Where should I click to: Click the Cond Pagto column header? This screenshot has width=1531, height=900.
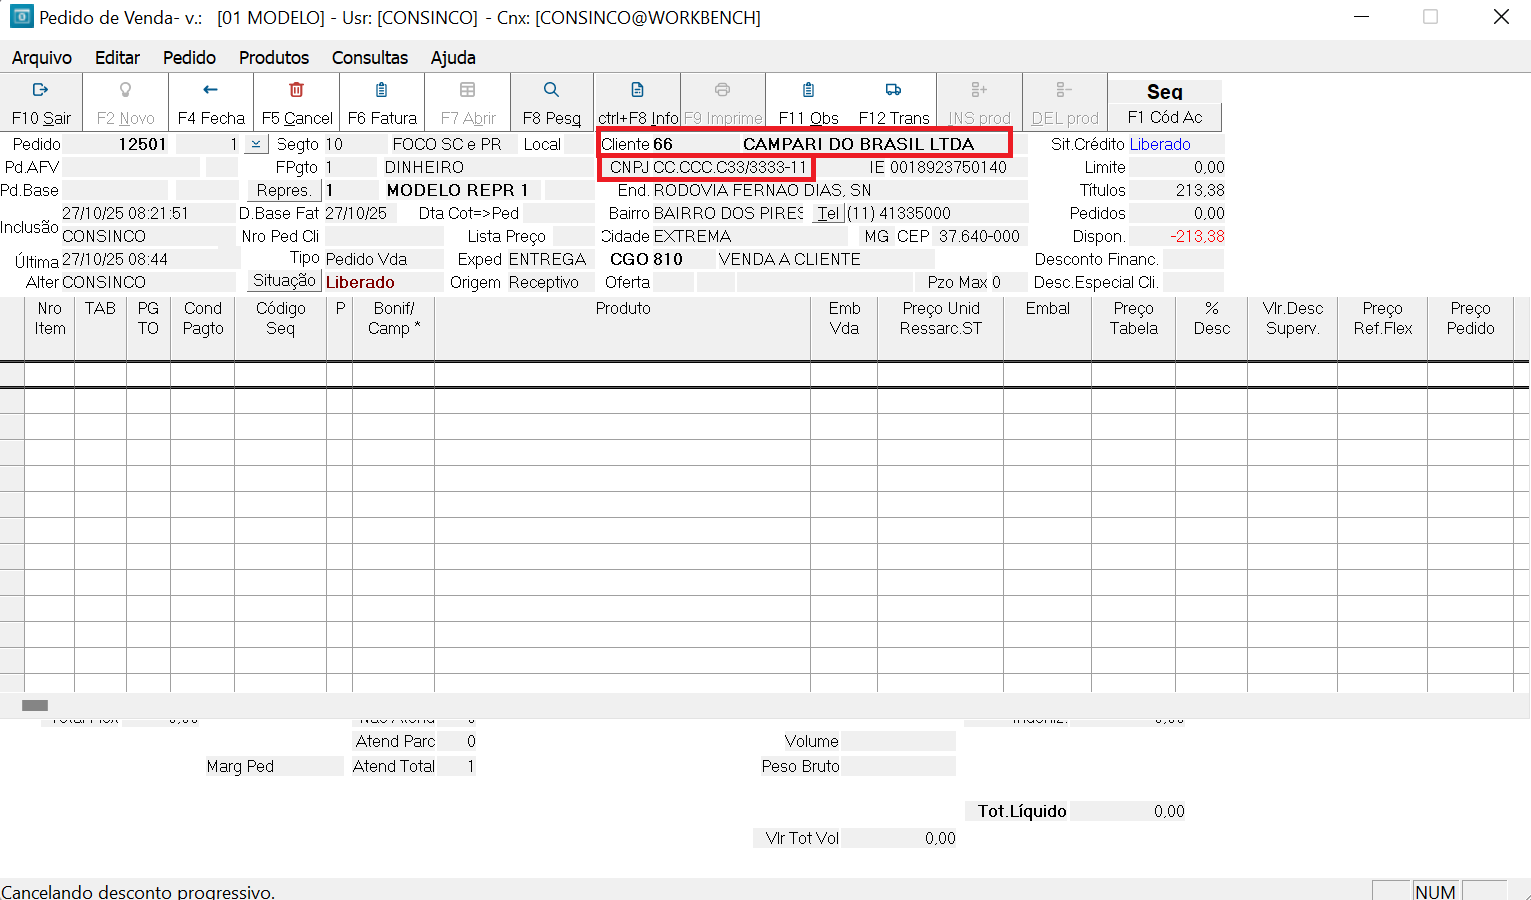tap(203, 328)
